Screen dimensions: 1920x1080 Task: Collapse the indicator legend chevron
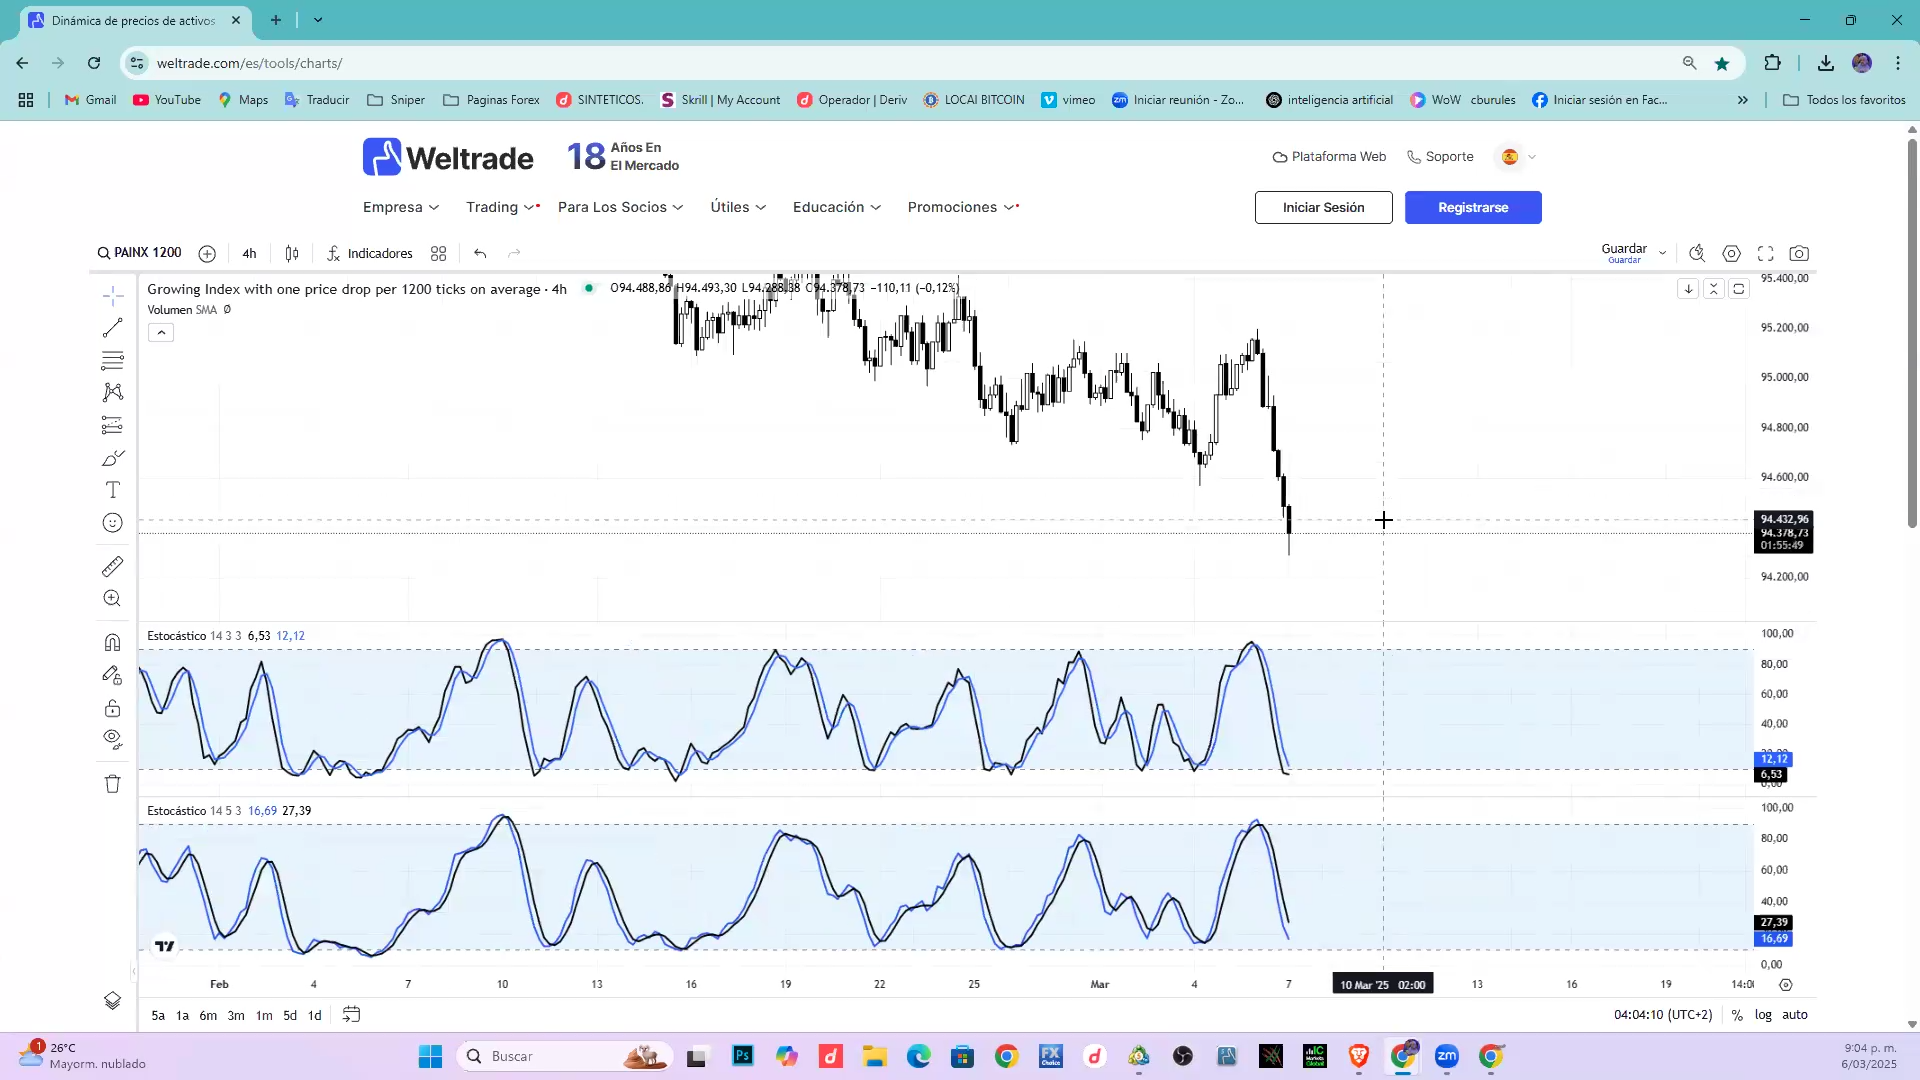point(161,333)
